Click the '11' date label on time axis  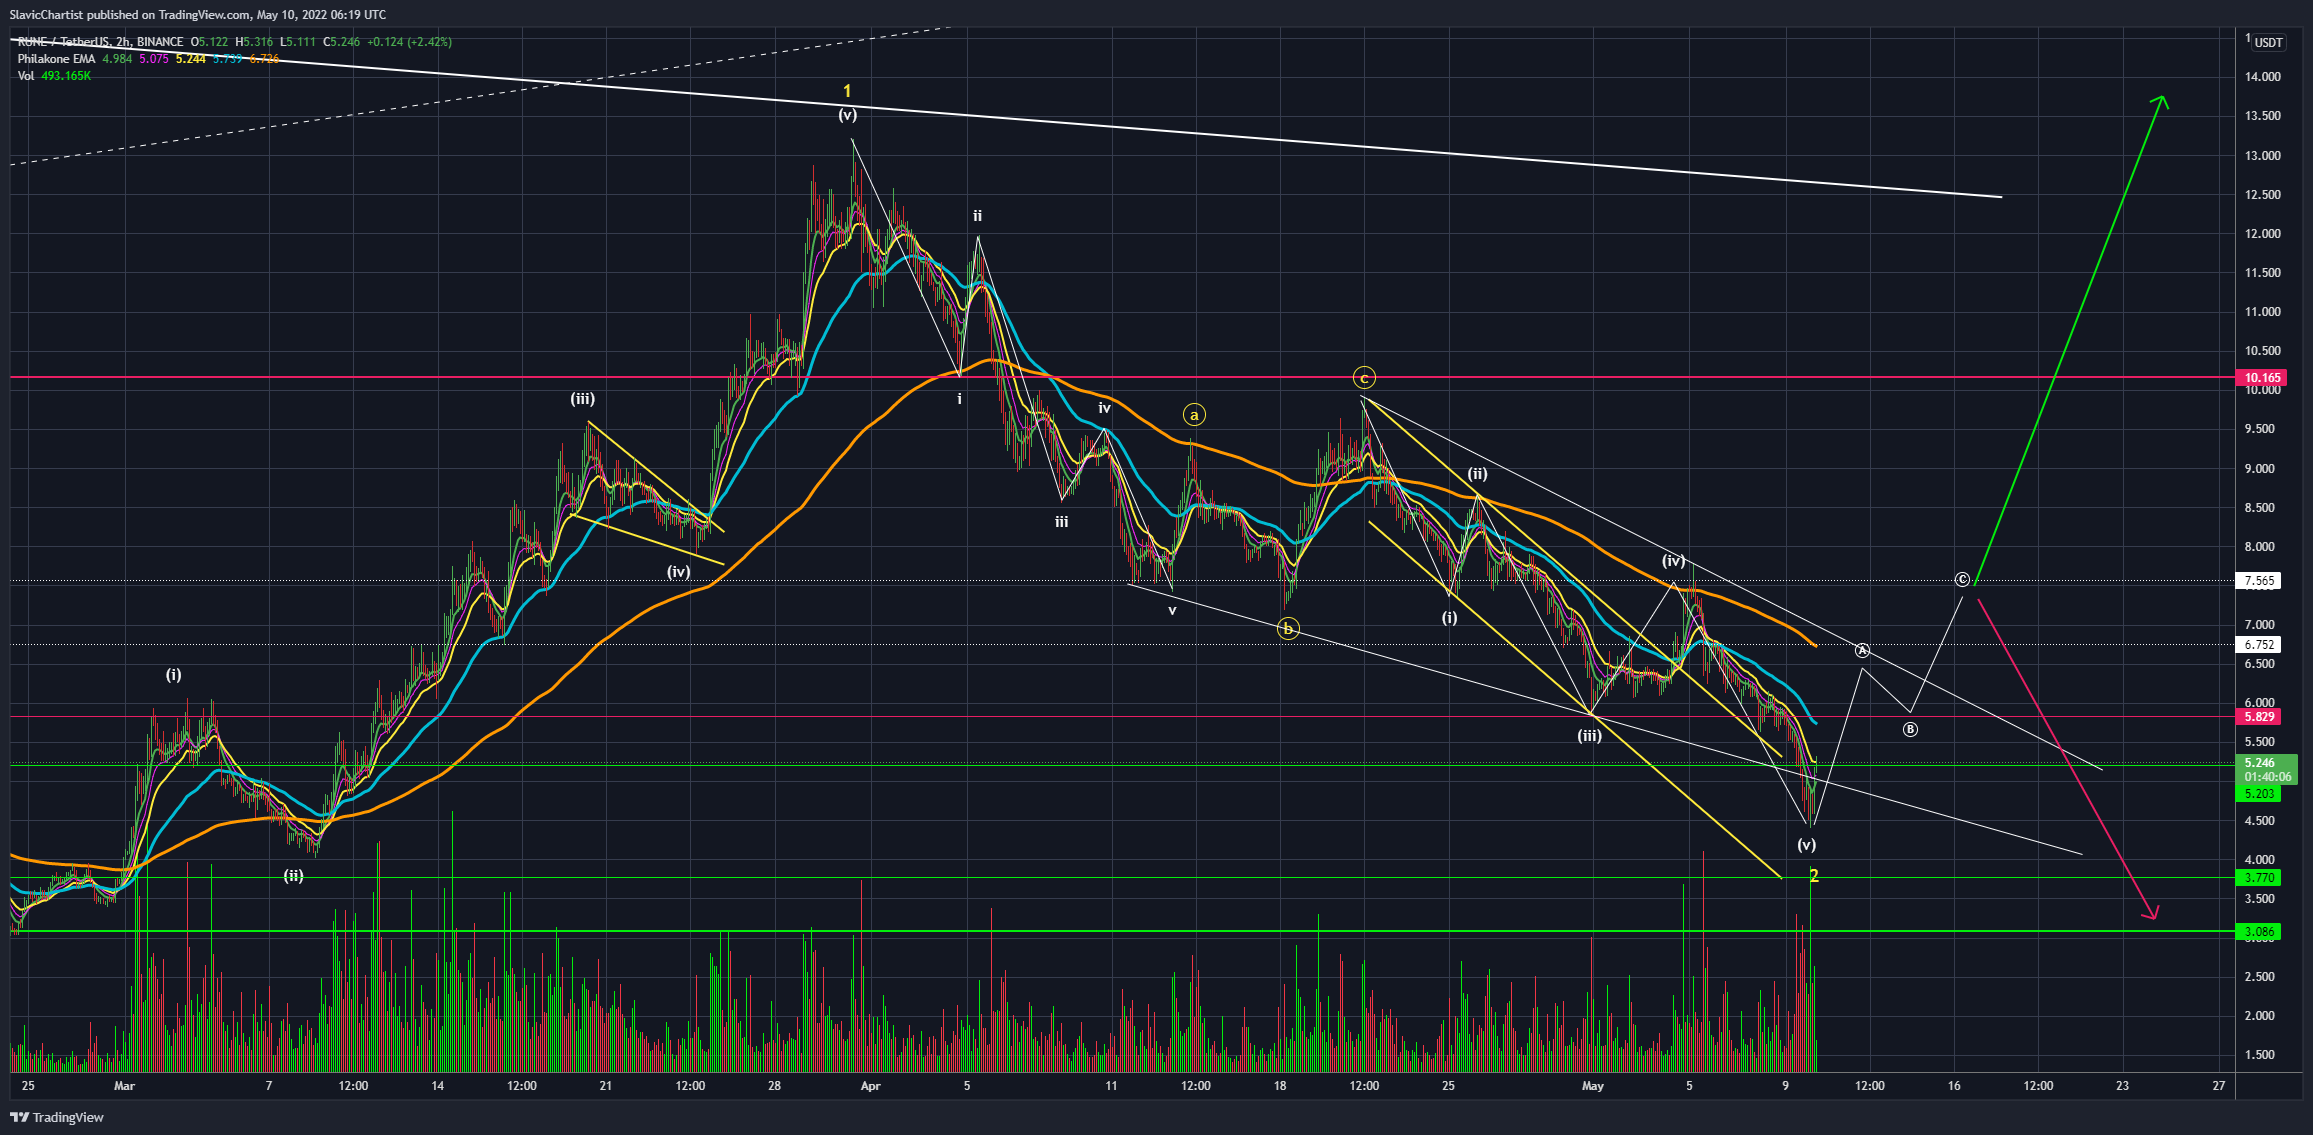coord(1111,1086)
